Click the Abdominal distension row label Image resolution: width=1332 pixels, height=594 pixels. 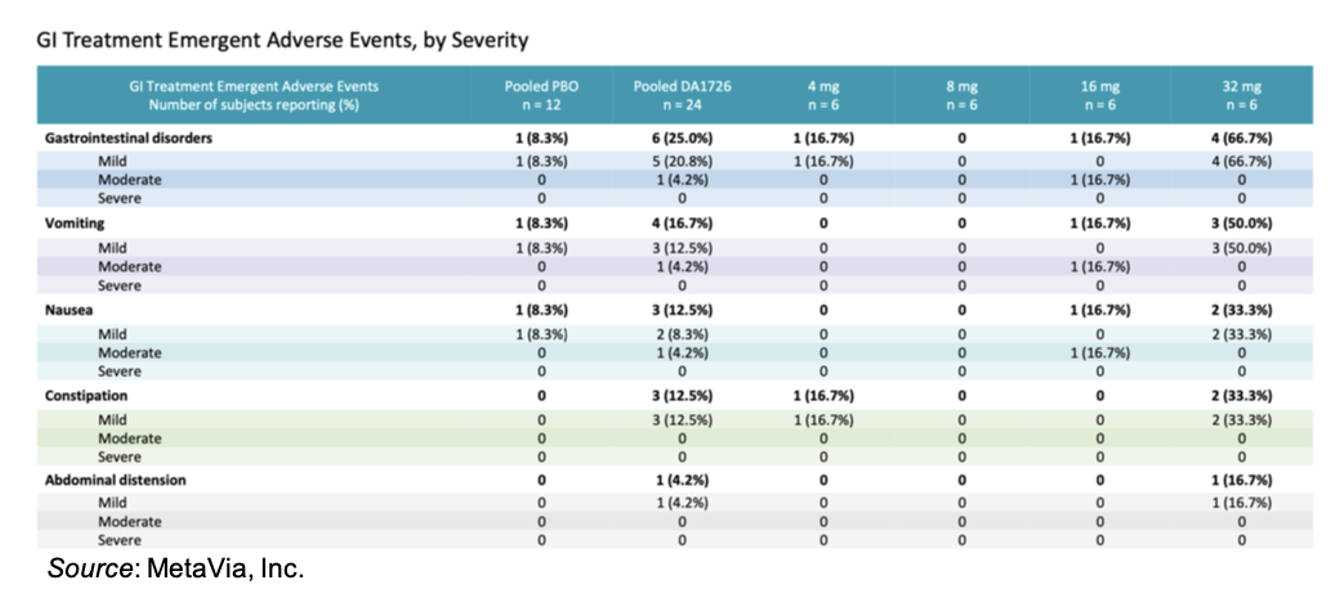click(115, 480)
